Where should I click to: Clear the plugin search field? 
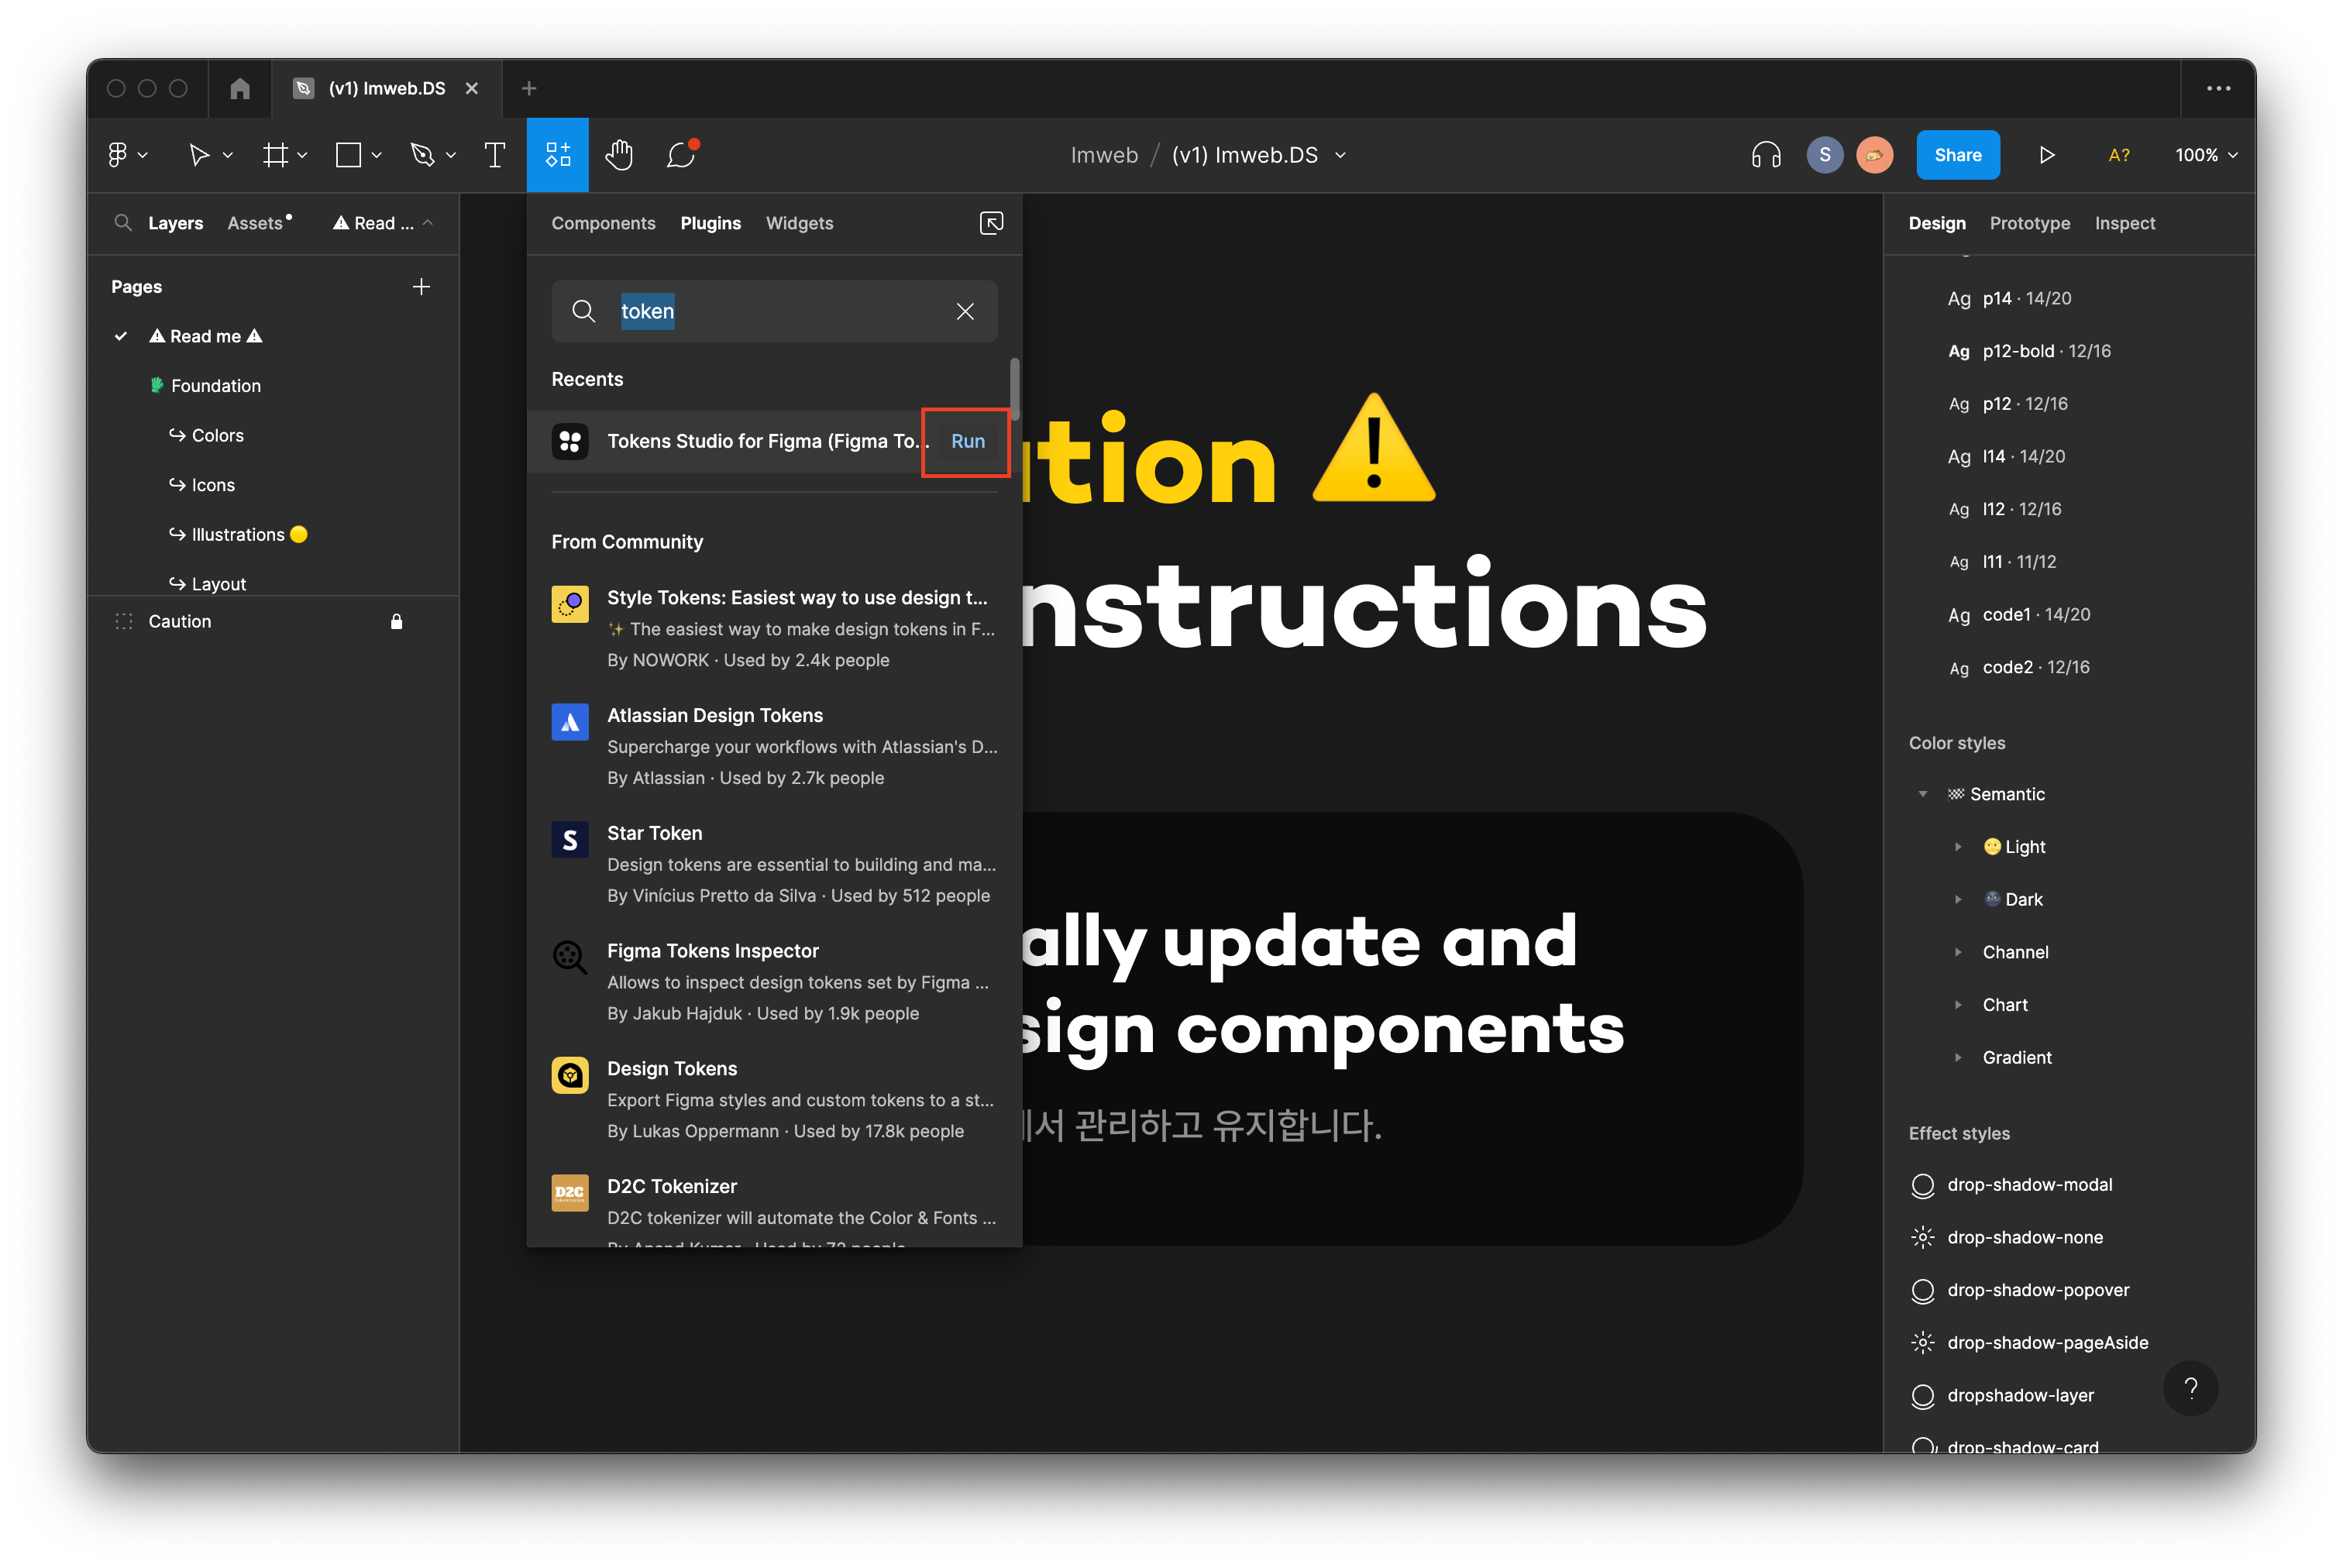964,312
